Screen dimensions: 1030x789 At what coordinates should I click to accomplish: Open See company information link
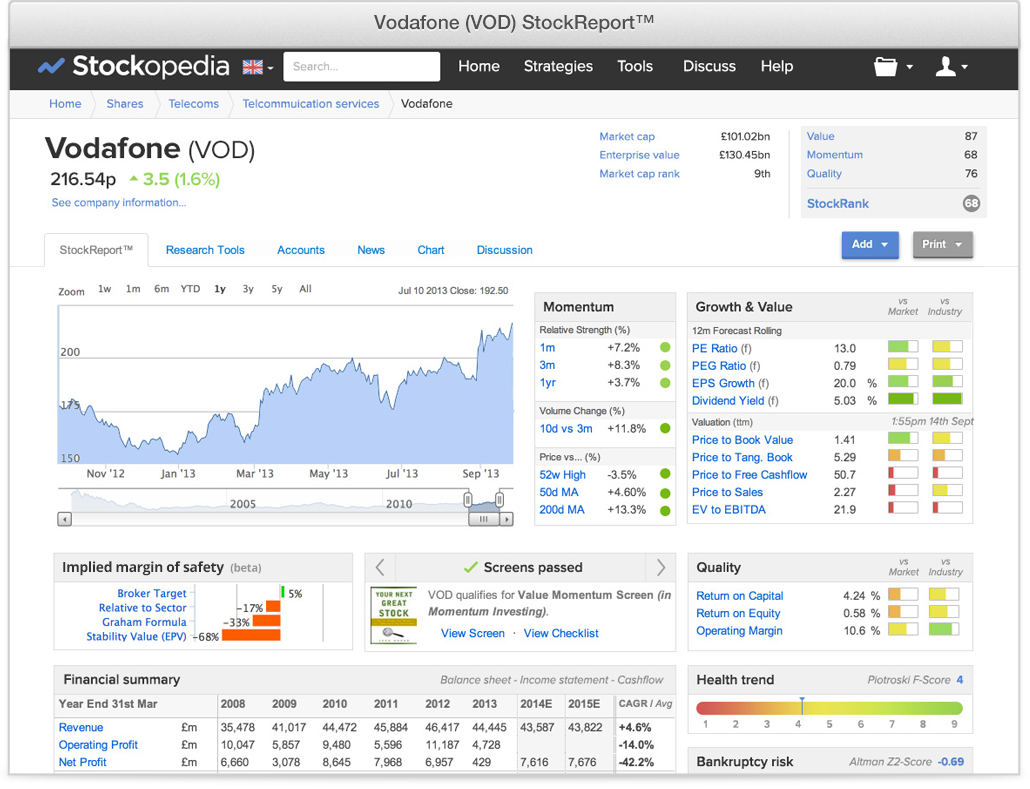pos(119,202)
